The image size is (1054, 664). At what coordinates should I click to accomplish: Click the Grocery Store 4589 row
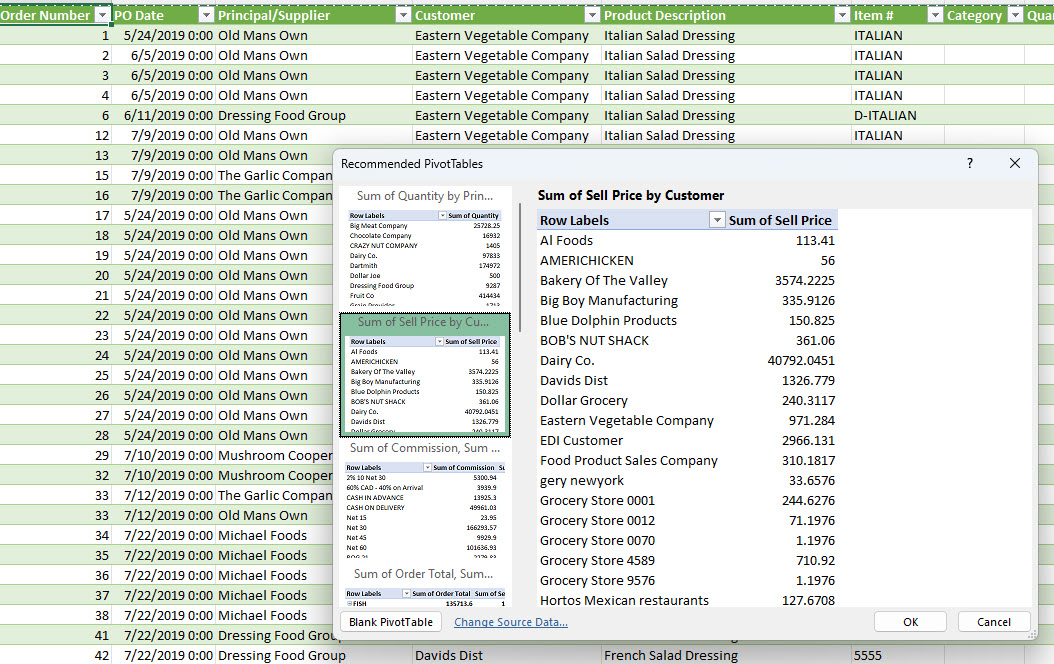point(688,561)
